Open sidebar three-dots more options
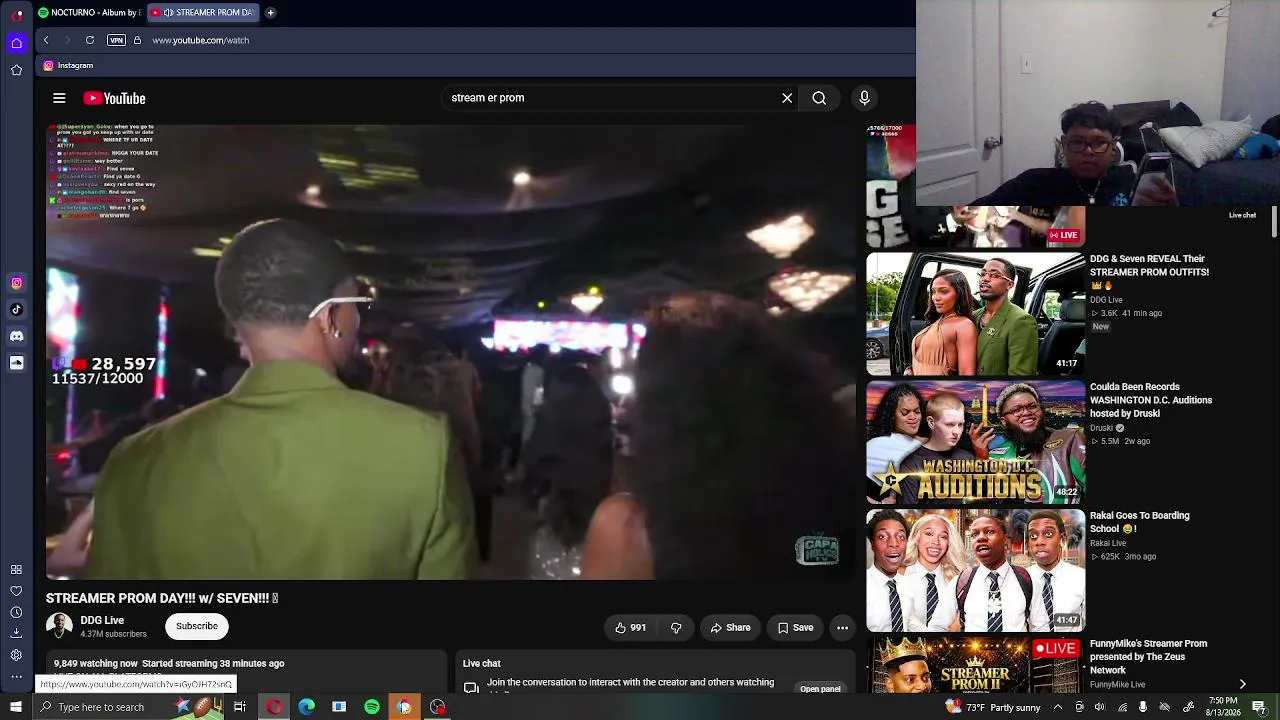The width and height of the screenshot is (1280, 720). [x=16, y=677]
